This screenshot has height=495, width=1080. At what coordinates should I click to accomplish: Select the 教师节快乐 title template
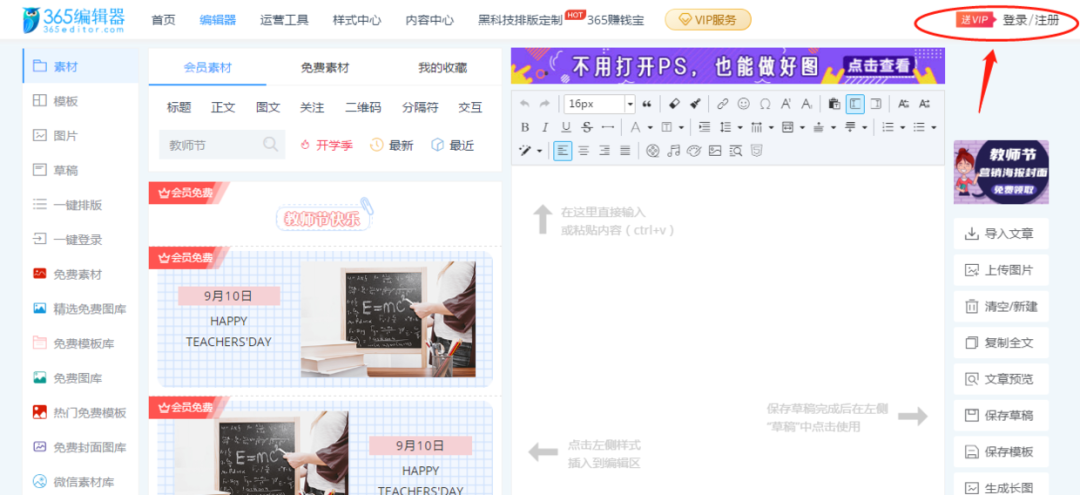coord(325,216)
